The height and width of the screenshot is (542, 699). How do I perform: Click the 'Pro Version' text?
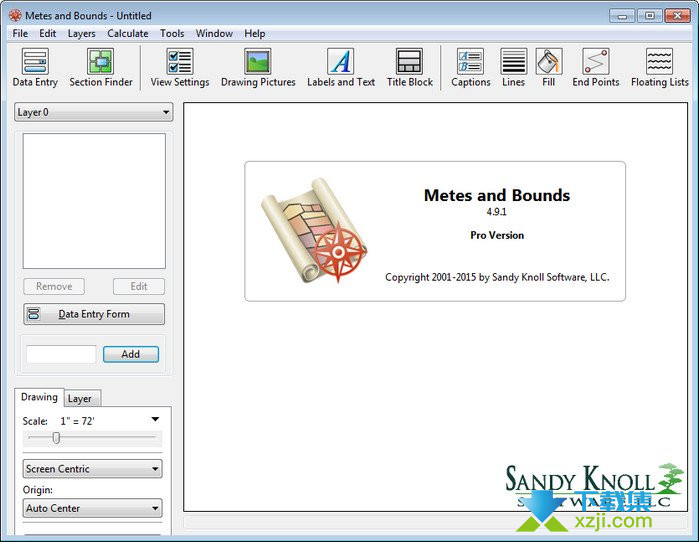[497, 235]
